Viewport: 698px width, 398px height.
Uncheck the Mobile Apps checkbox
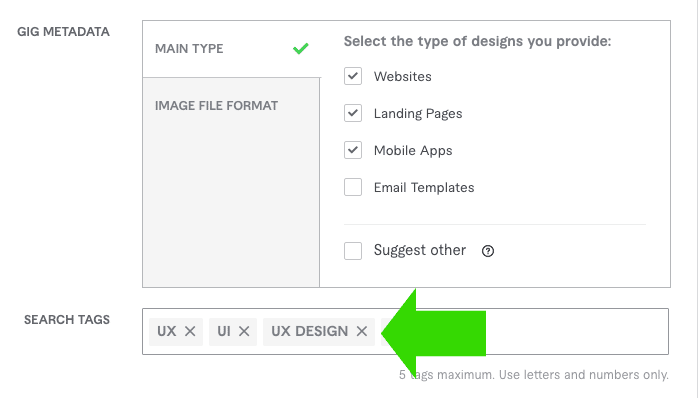(x=353, y=150)
